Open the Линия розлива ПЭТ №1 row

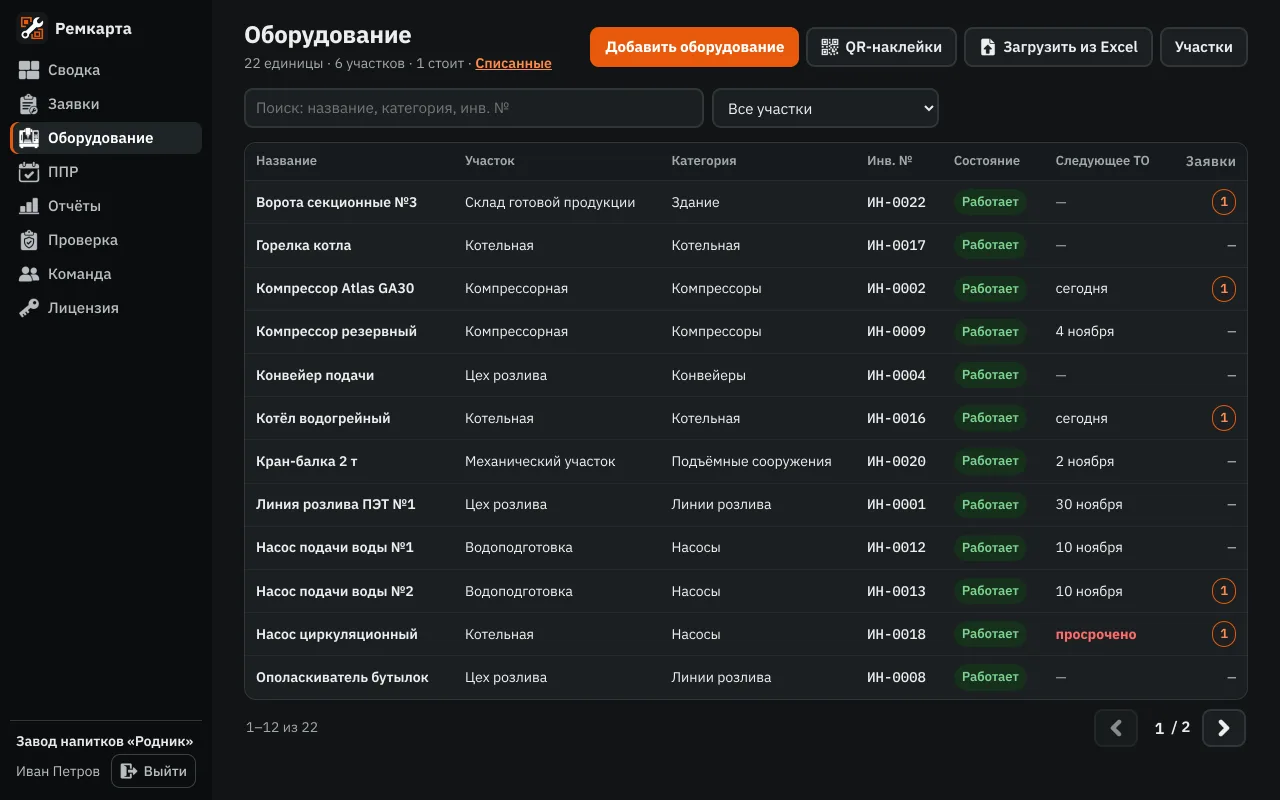pos(746,505)
